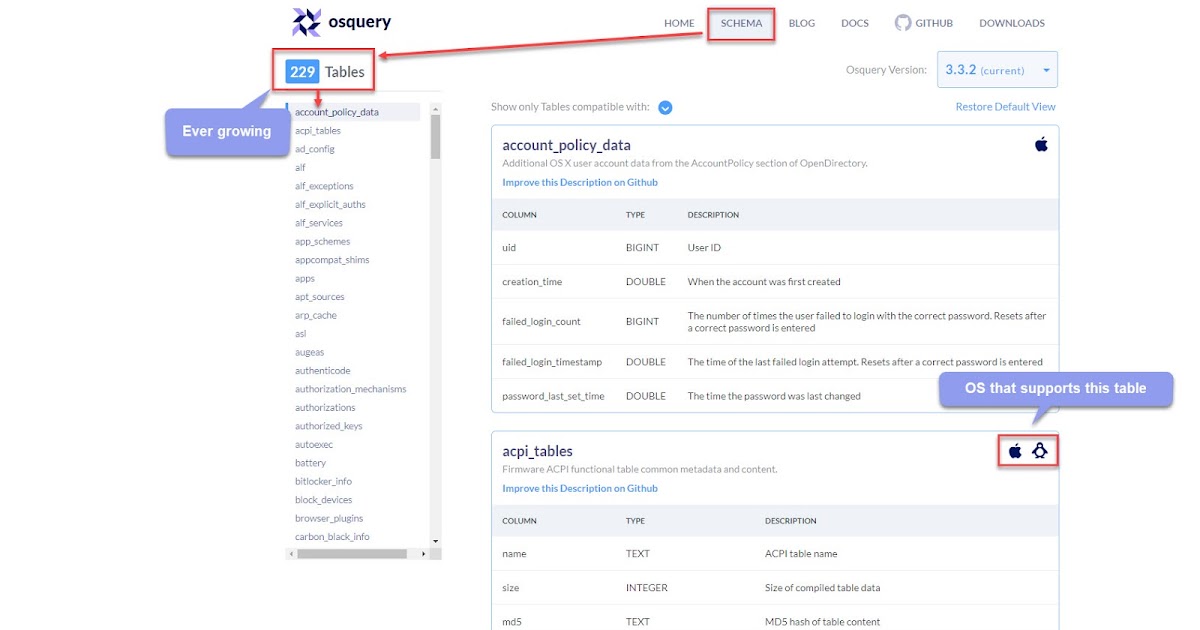The height and width of the screenshot is (630, 1200).
Task: Select authorized_keys in the table list
Action: [329, 427]
